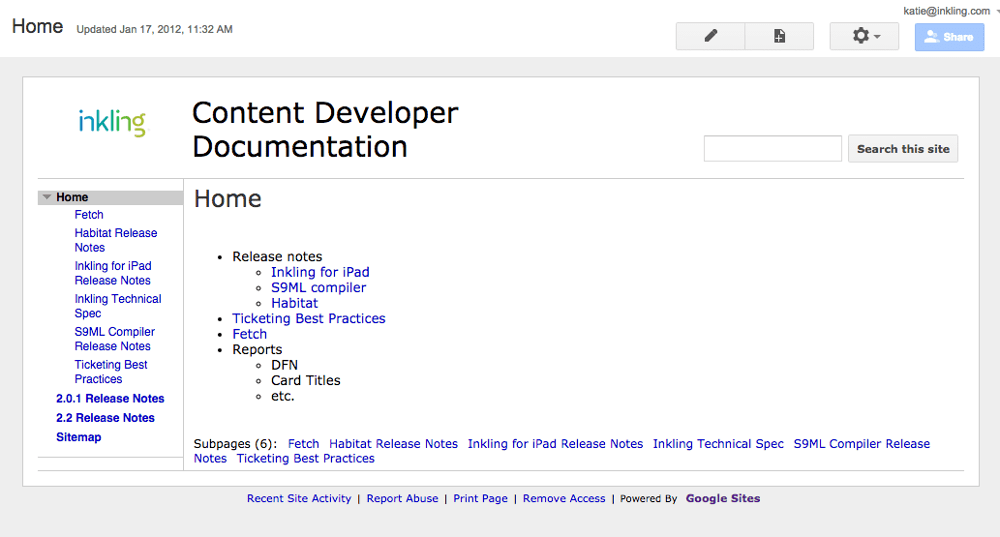
Task: Open Ticketing Best Practices subpage link
Action: coord(305,459)
